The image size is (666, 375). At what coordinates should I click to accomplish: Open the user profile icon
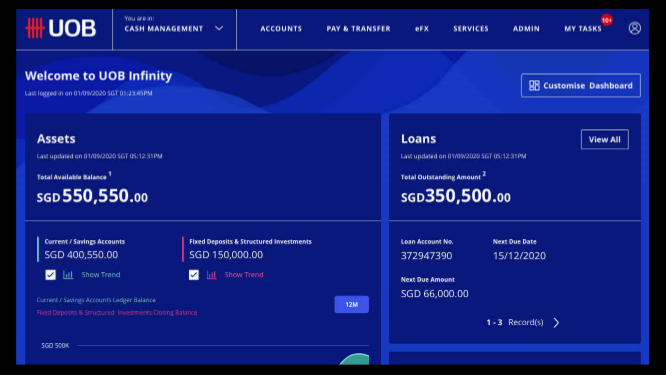(635, 28)
